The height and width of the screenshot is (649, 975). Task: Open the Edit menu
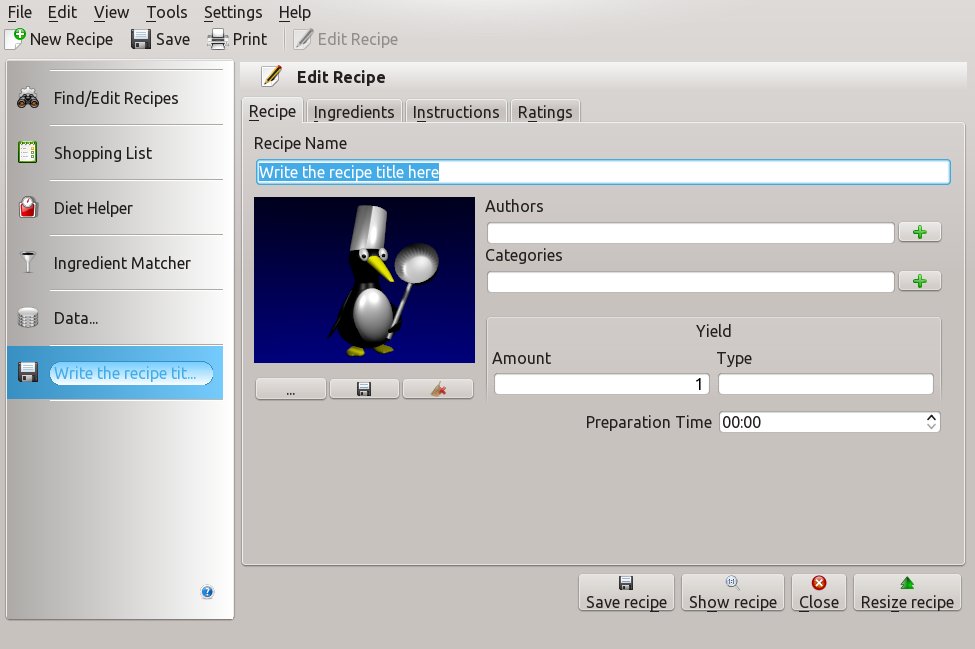[x=62, y=12]
